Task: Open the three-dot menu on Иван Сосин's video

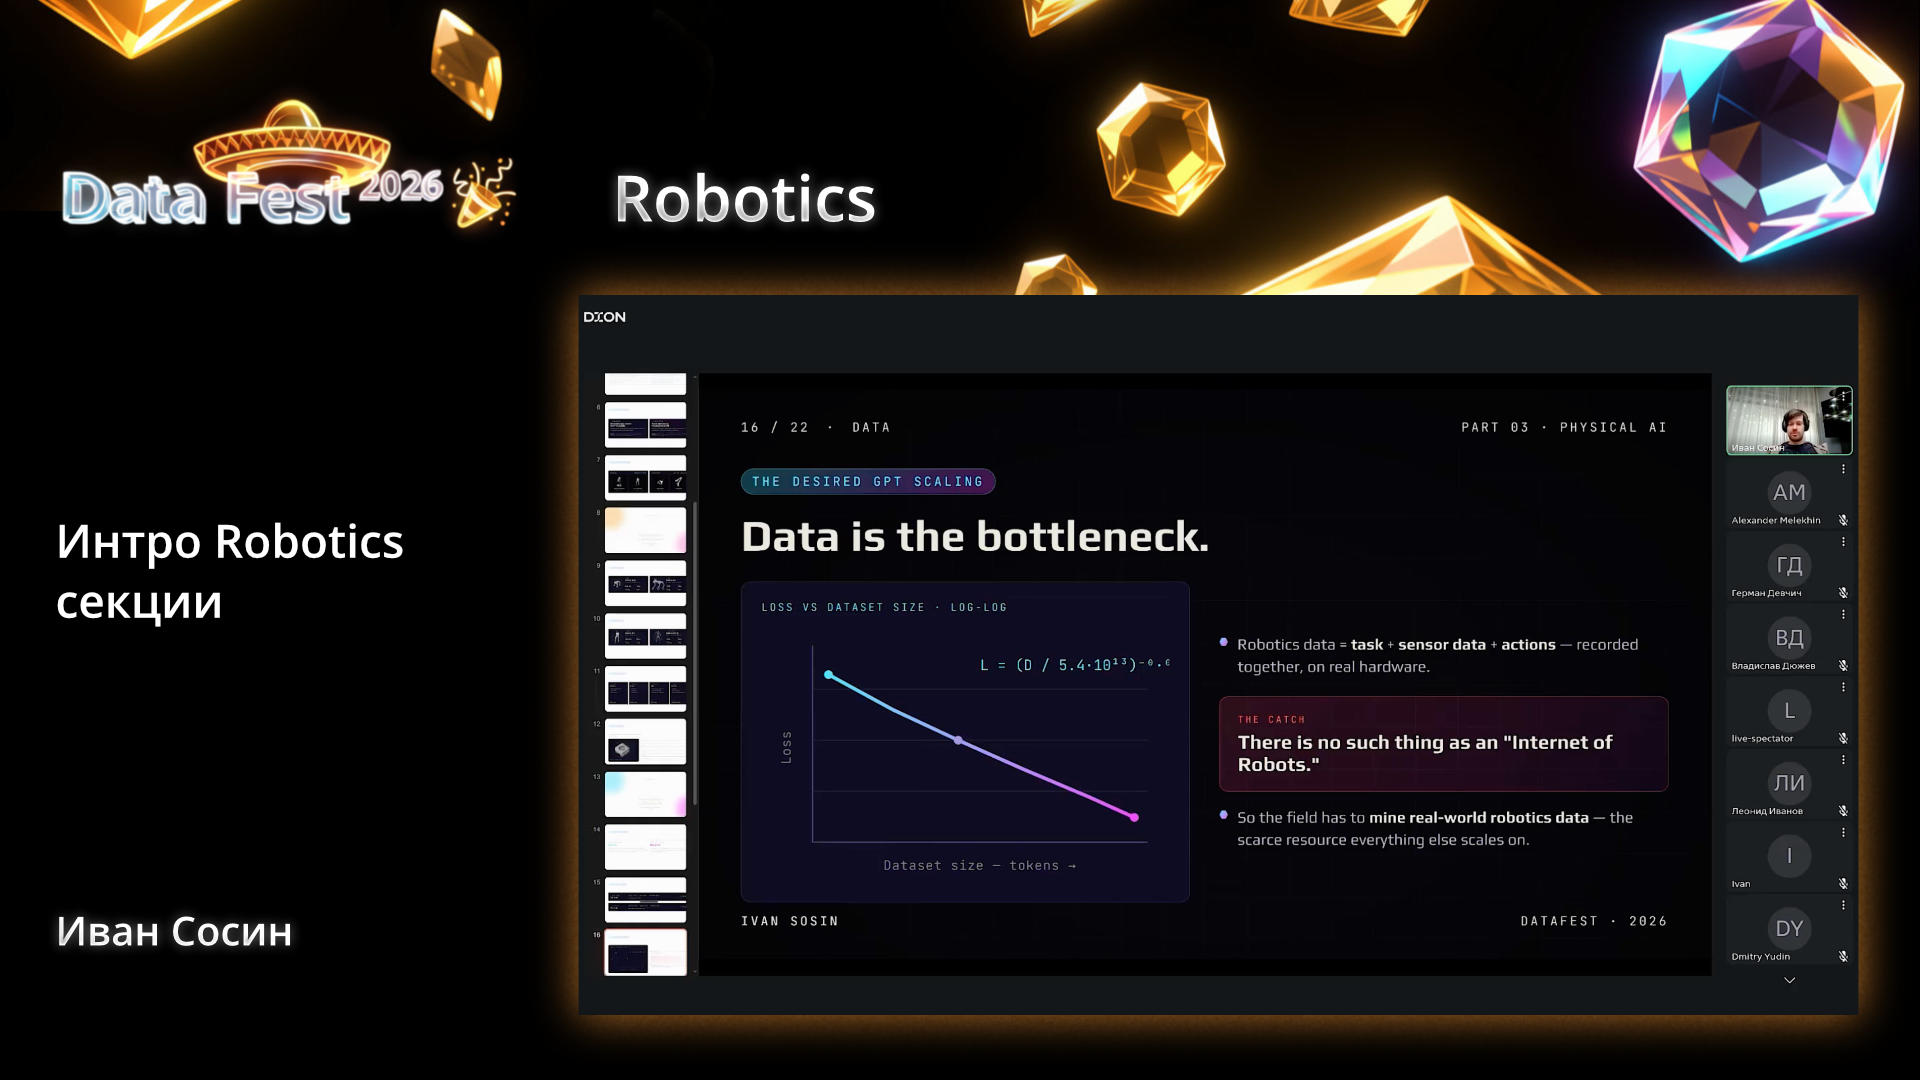Action: [x=1843, y=397]
